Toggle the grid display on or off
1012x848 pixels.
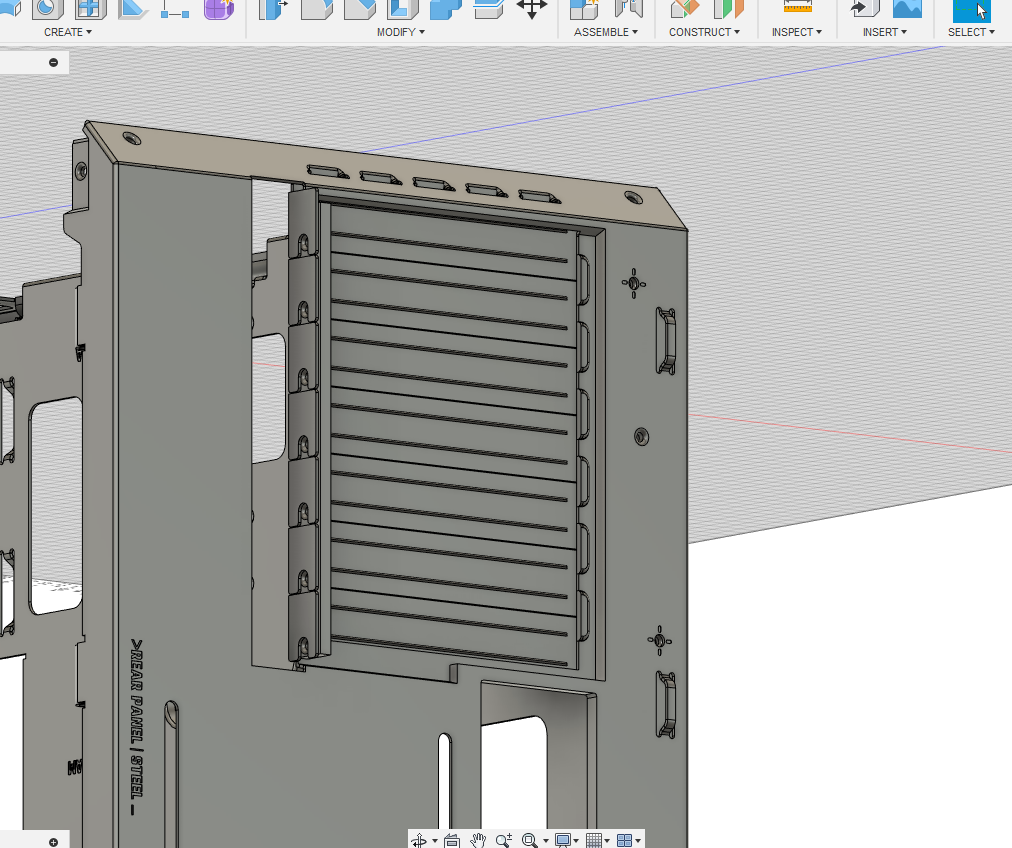tap(594, 840)
